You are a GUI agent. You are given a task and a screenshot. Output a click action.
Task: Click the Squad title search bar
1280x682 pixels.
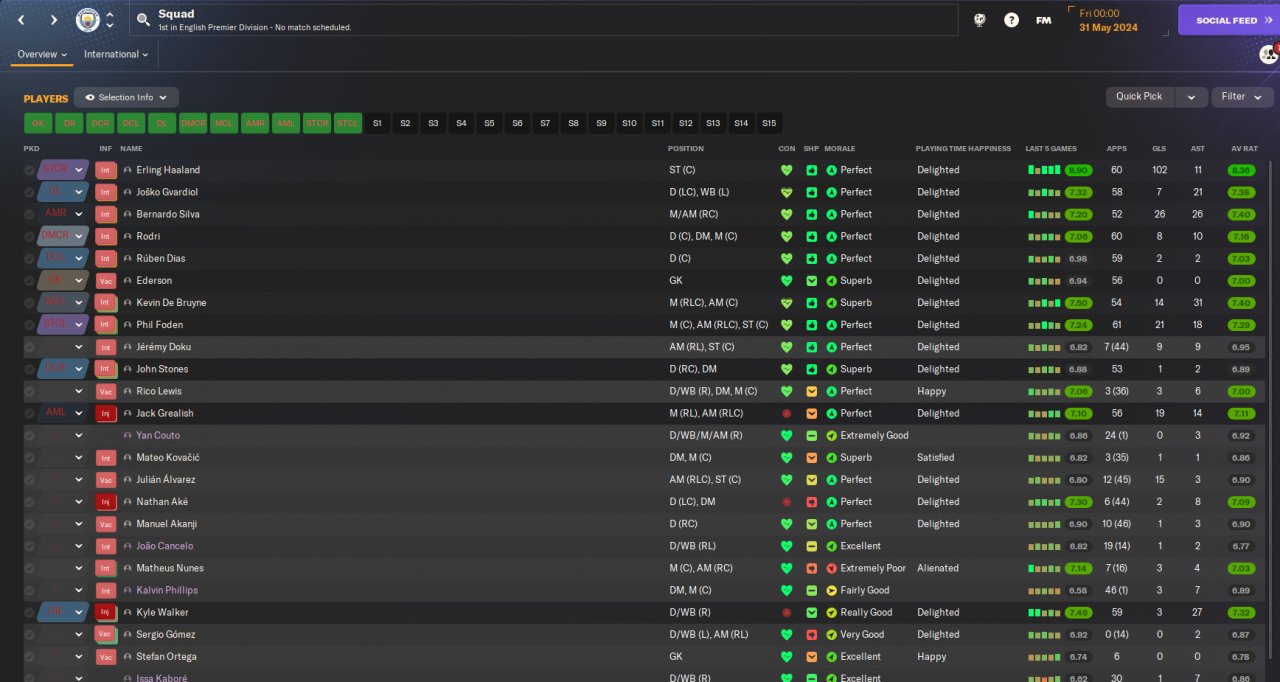click(543, 20)
